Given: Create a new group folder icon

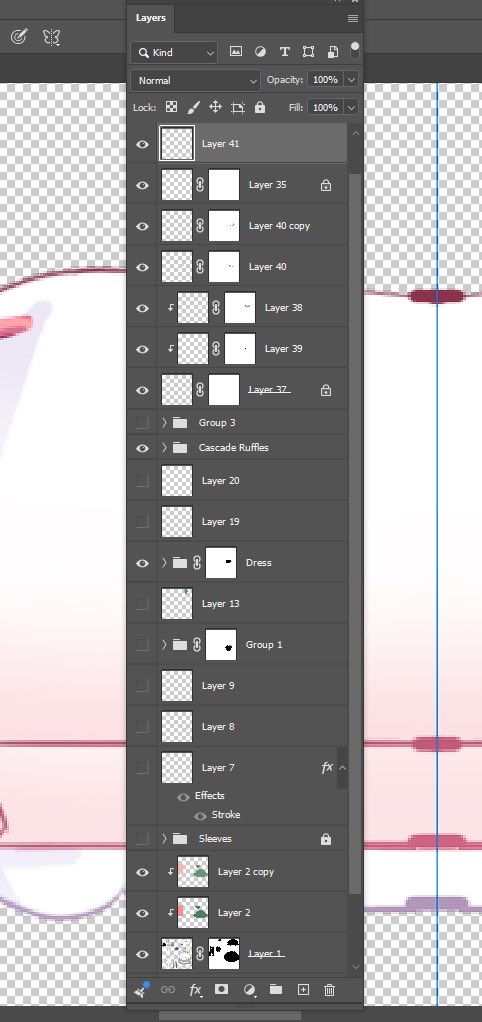Looking at the screenshot, I should click(276, 989).
